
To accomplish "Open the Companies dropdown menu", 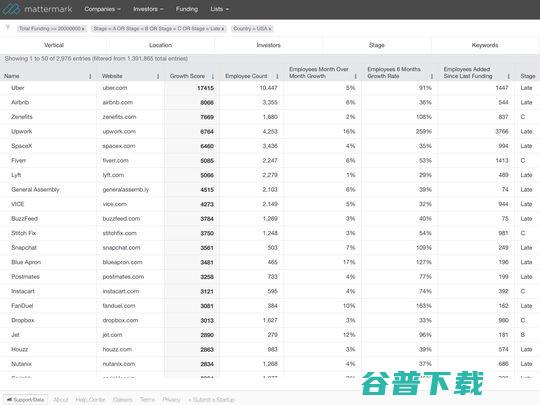I will pos(102,9).
